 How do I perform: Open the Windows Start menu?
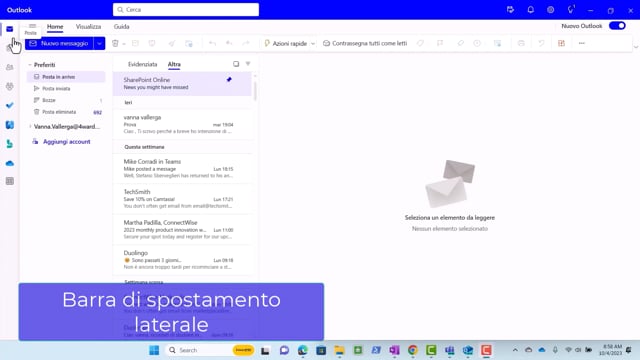coord(154,350)
